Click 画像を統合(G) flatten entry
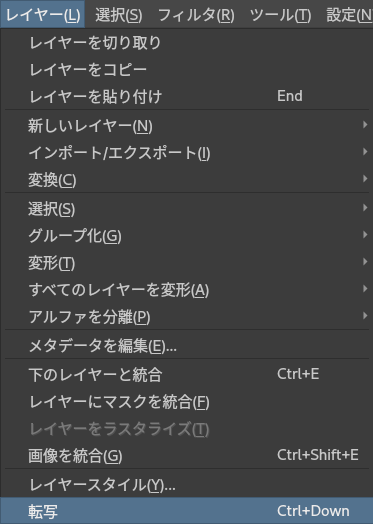The image size is (373, 524). click(187, 455)
